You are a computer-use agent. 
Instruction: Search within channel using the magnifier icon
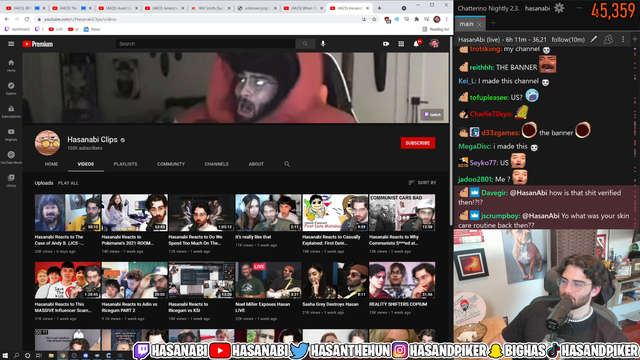[287, 164]
